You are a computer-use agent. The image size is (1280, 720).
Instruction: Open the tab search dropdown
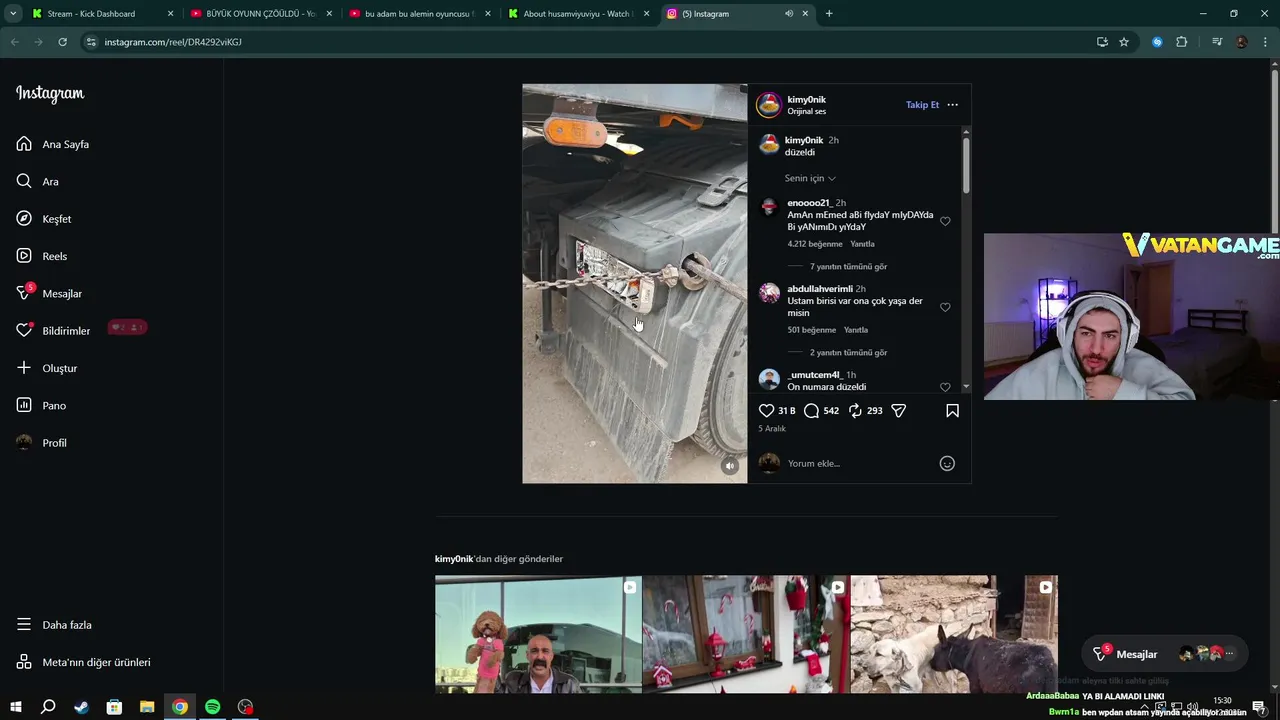14,14
